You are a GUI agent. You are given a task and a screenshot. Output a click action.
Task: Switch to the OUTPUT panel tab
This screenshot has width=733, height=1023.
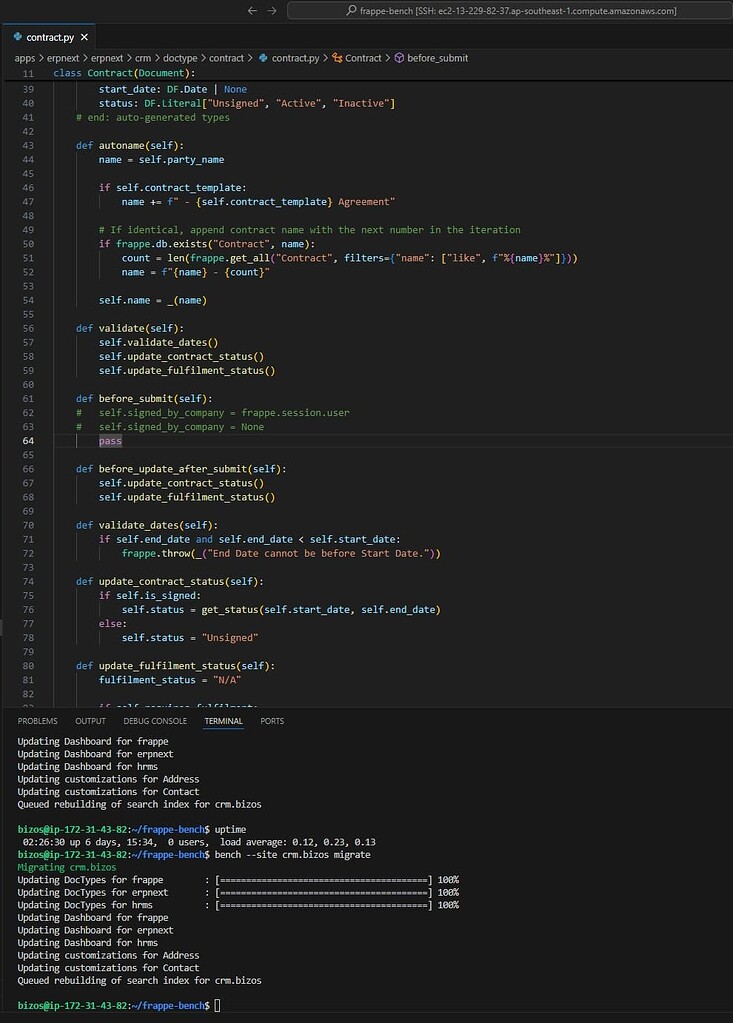pyautogui.click(x=90, y=721)
